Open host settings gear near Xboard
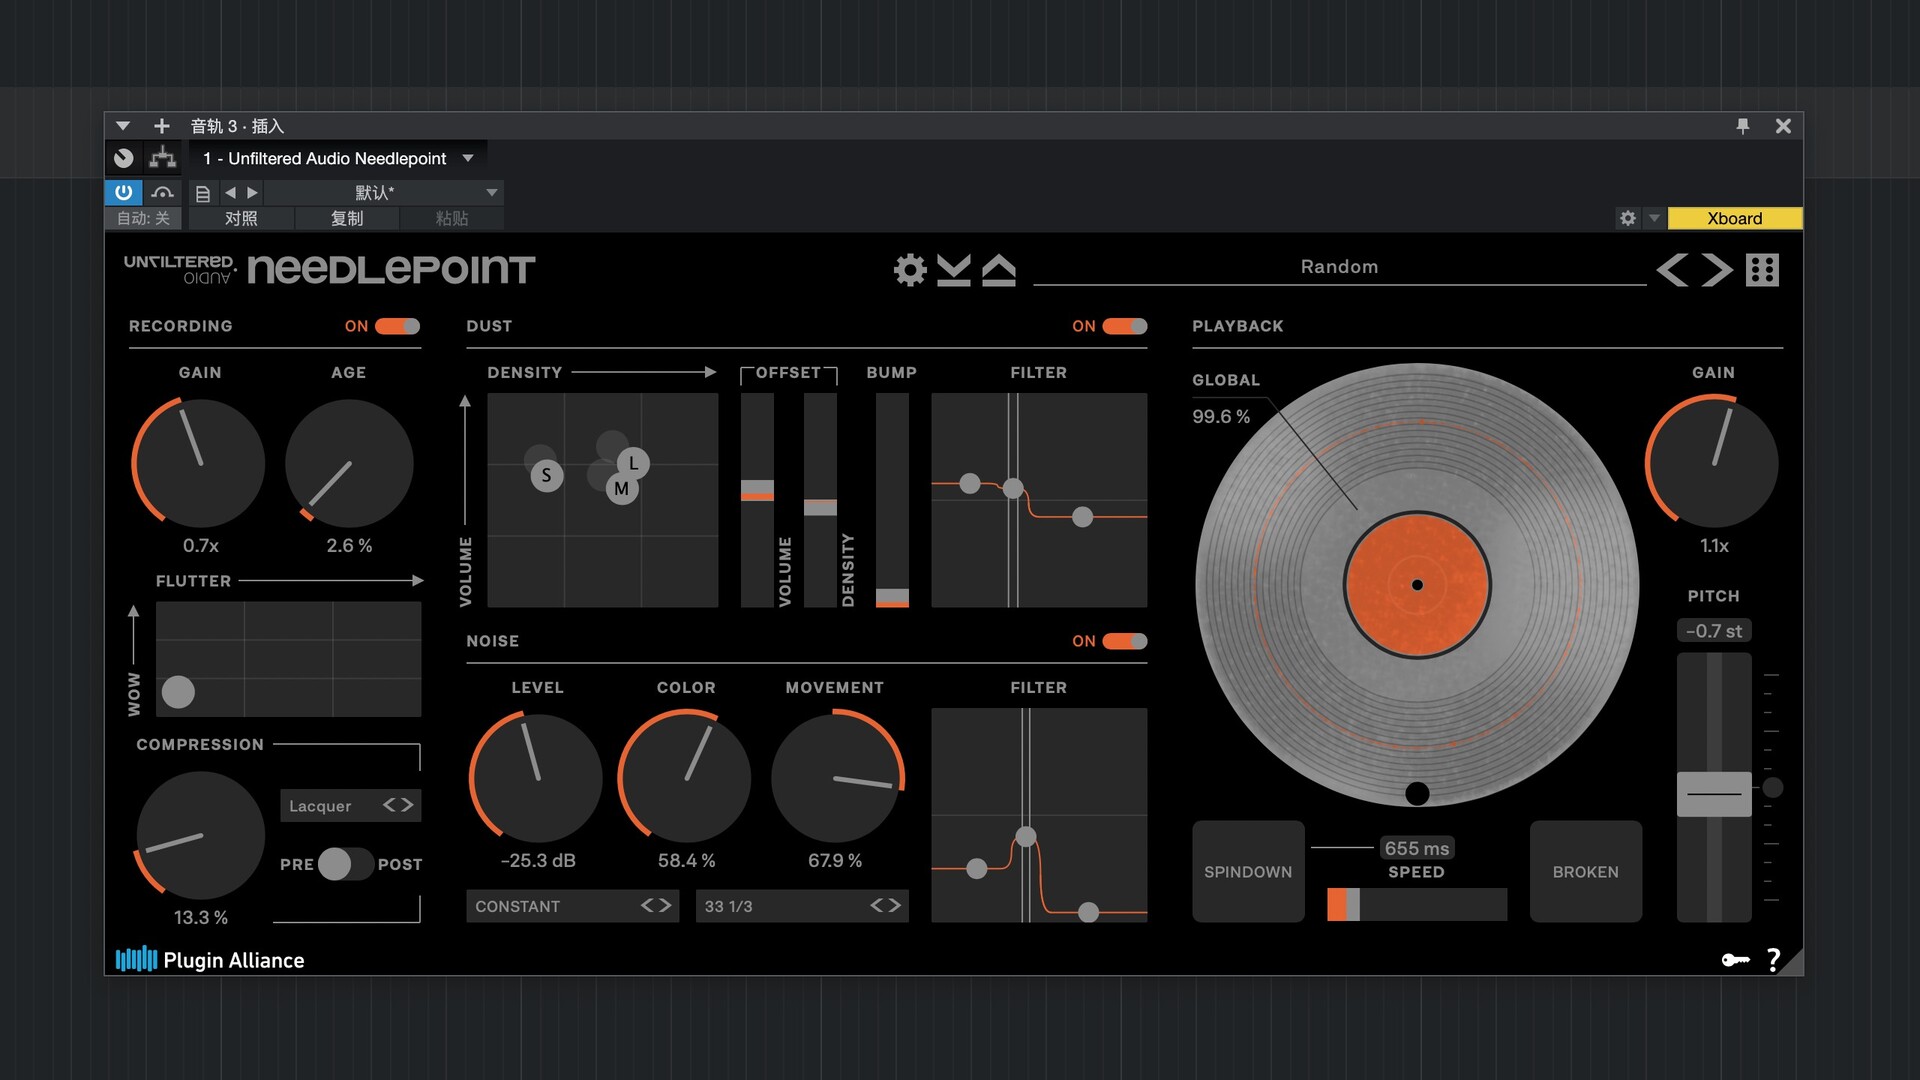This screenshot has height=1080, width=1920. coord(1628,218)
